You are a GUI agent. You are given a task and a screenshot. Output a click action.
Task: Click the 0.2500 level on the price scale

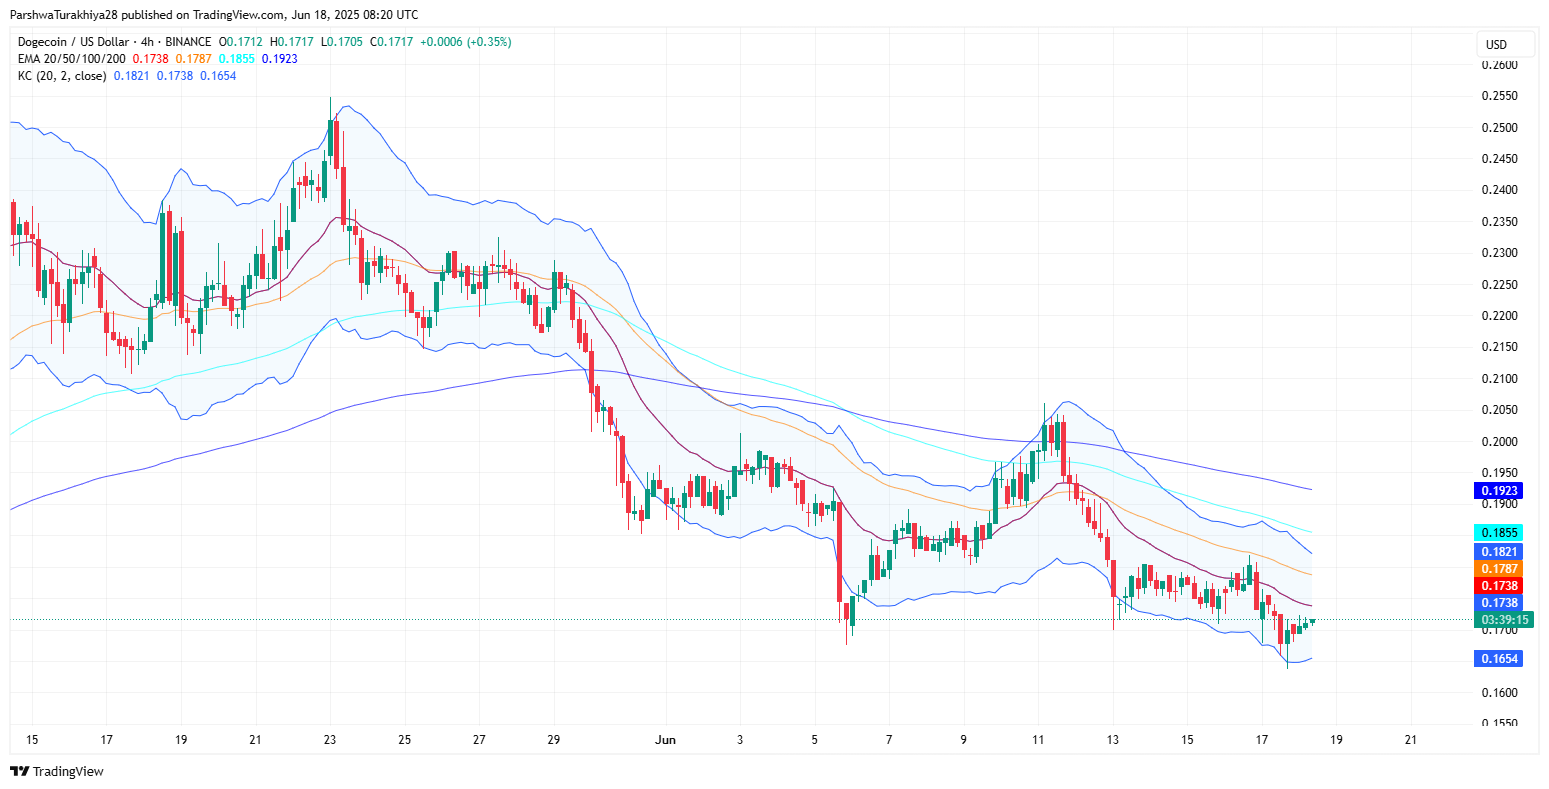click(1498, 128)
